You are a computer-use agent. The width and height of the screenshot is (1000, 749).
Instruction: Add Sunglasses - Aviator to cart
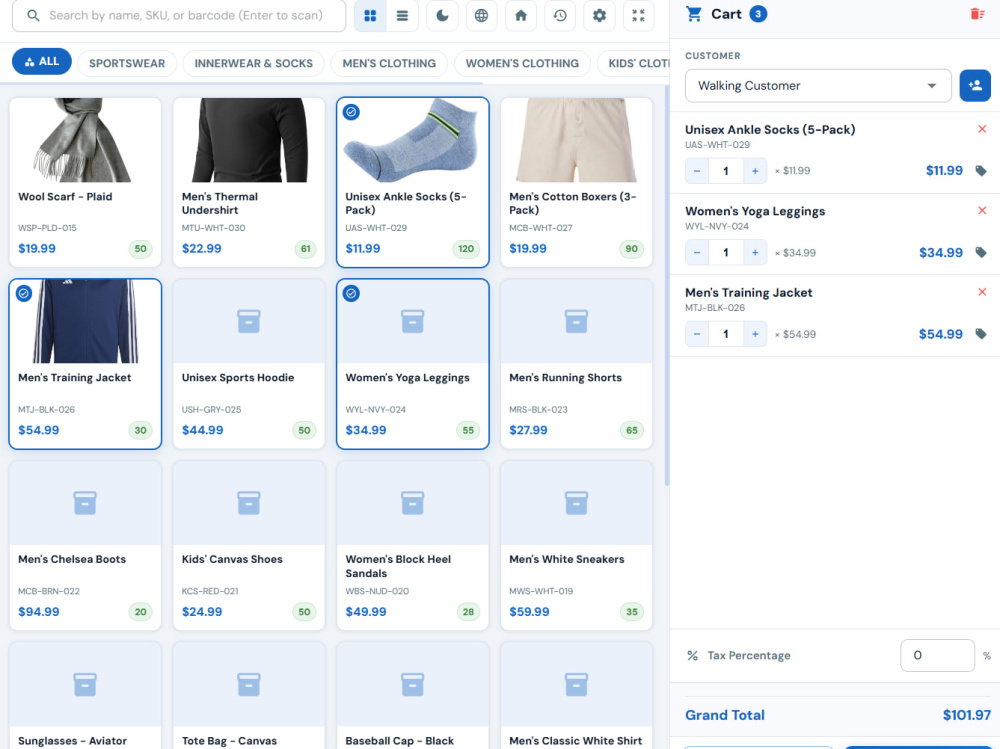pos(85,695)
